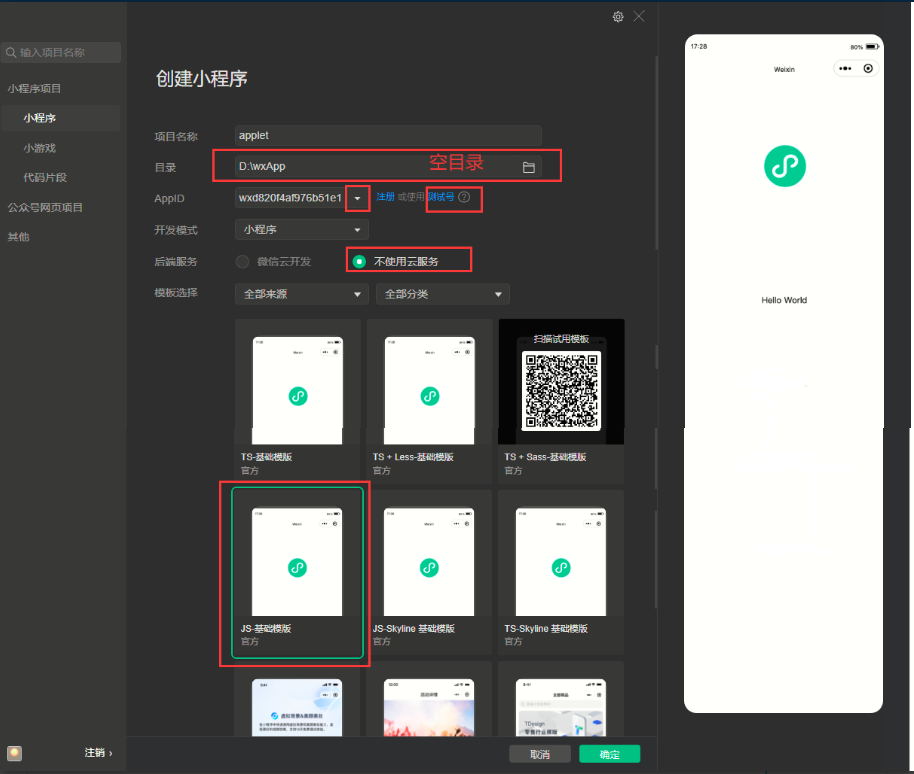
Task: Select 小游戏 in the left sidebar
Action: tap(40, 148)
